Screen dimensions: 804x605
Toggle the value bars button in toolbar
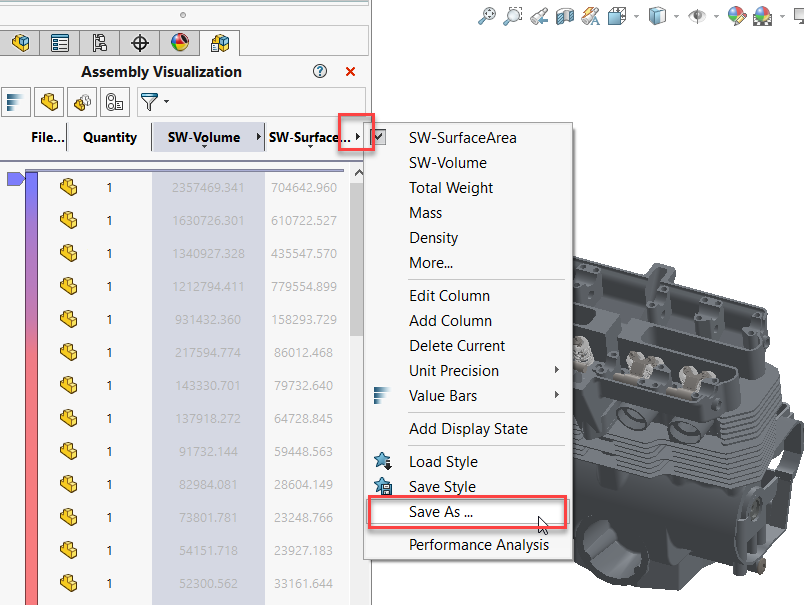click(x=16, y=102)
